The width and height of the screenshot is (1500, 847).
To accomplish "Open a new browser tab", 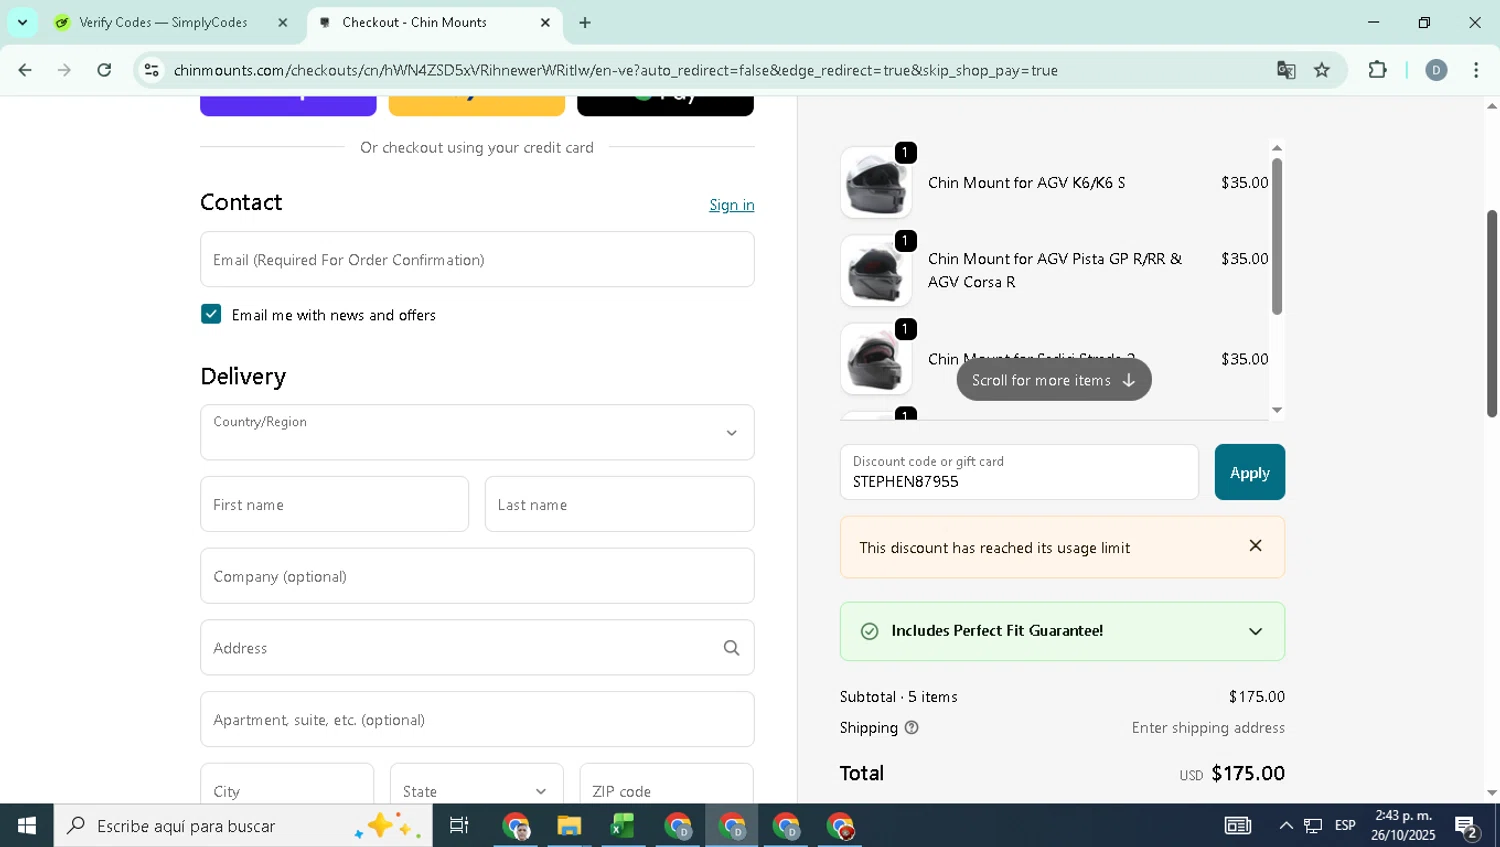I will point(585,22).
